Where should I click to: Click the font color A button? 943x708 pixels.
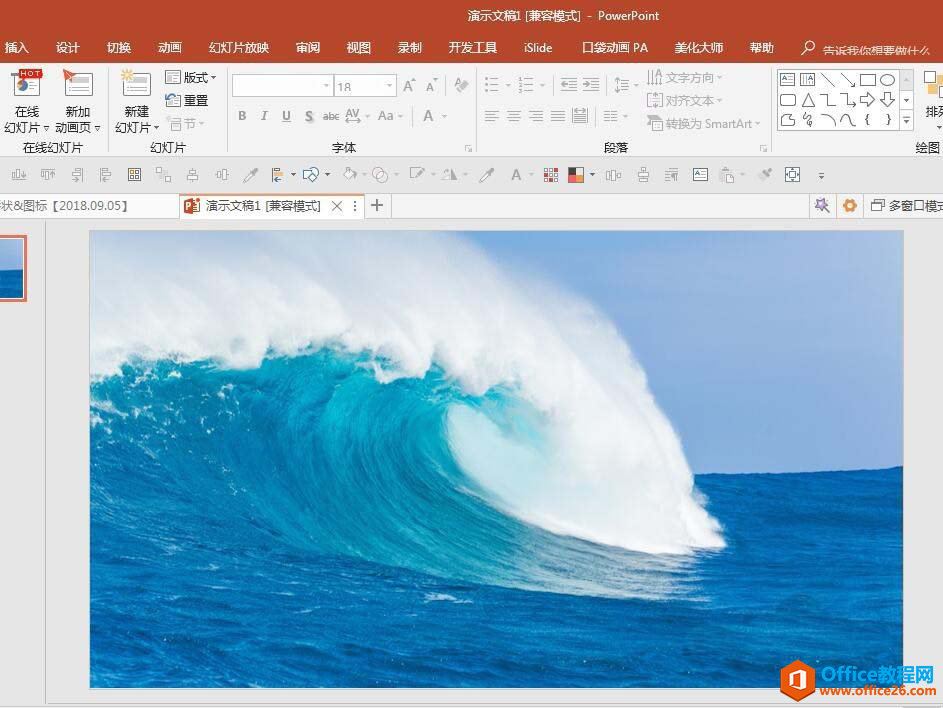[x=428, y=115]
